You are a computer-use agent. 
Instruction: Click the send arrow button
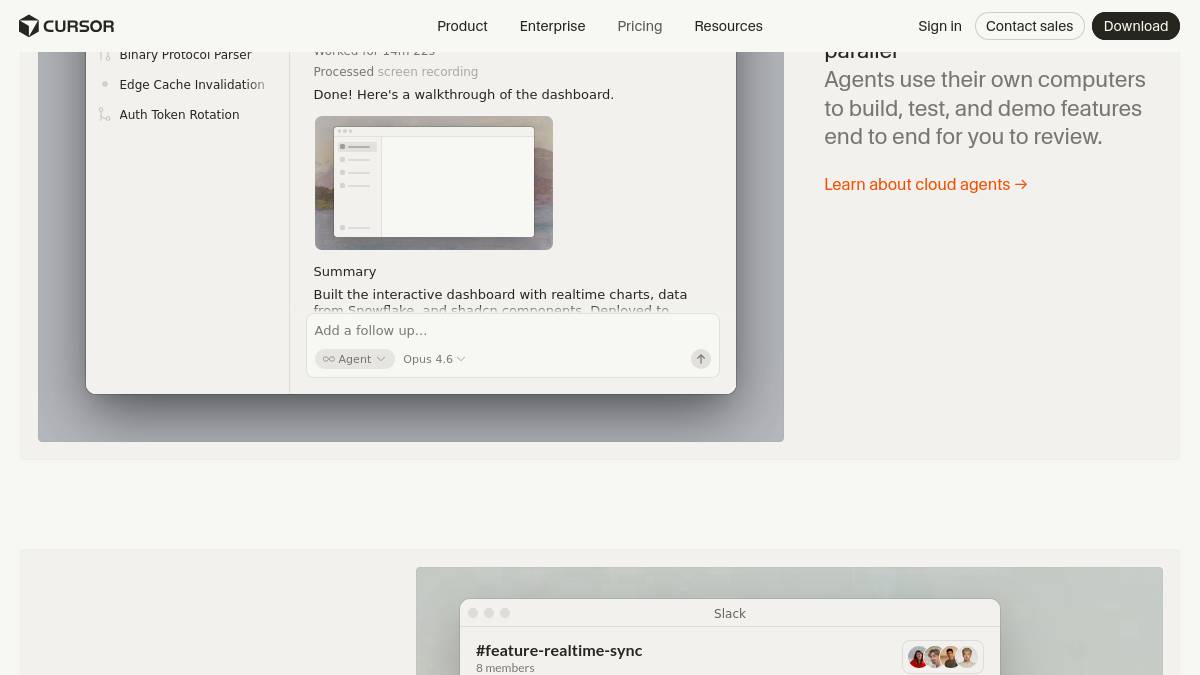pos(701,359)
